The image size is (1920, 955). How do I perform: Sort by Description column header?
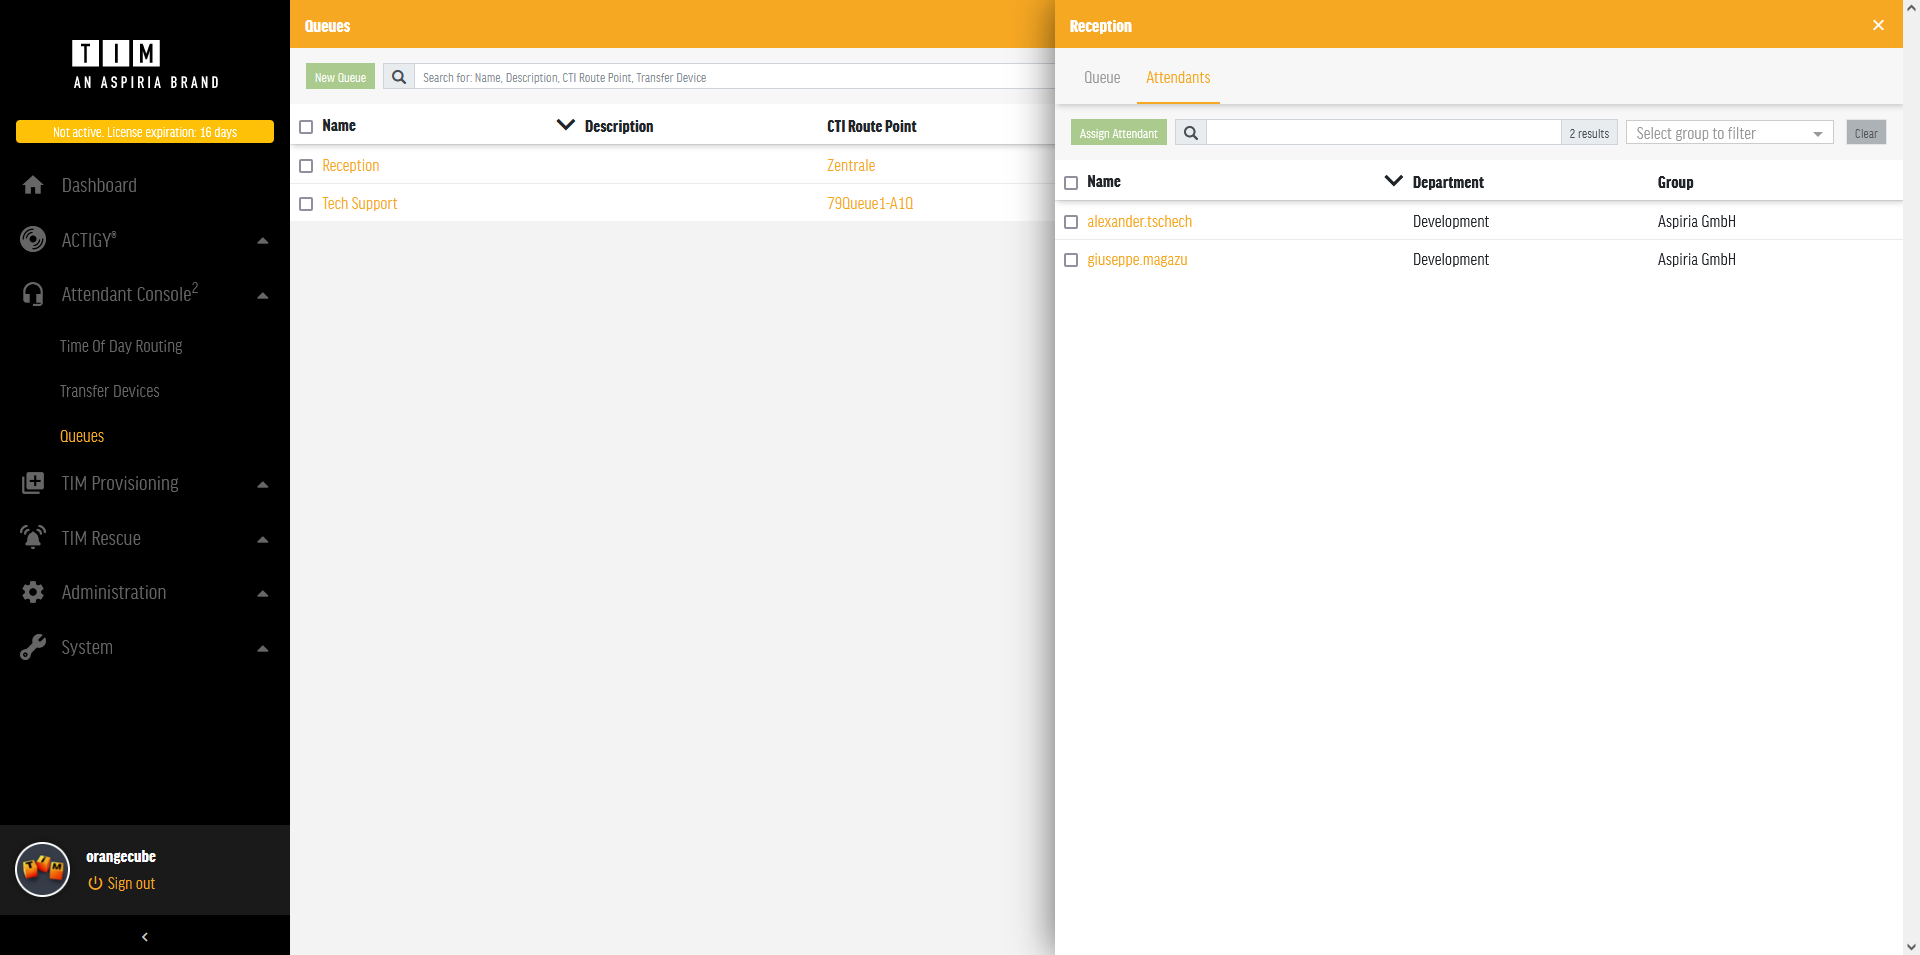619,126
